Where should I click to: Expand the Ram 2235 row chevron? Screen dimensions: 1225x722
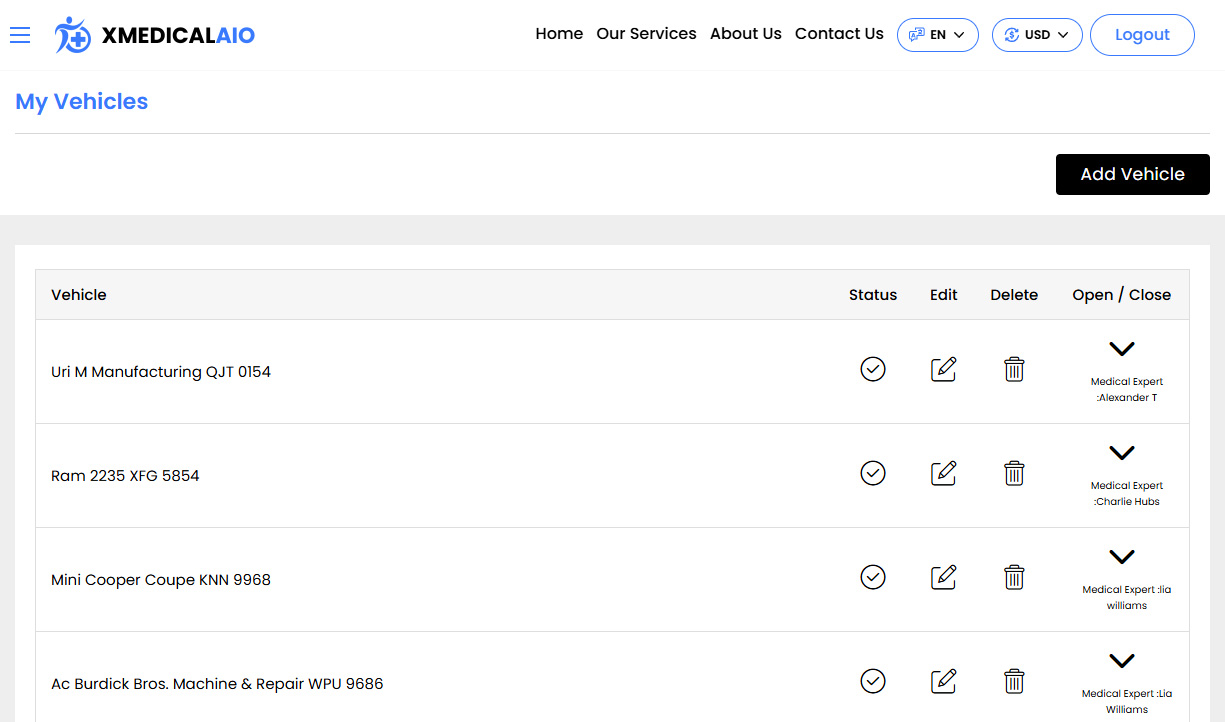click(x=1122, y=453)
